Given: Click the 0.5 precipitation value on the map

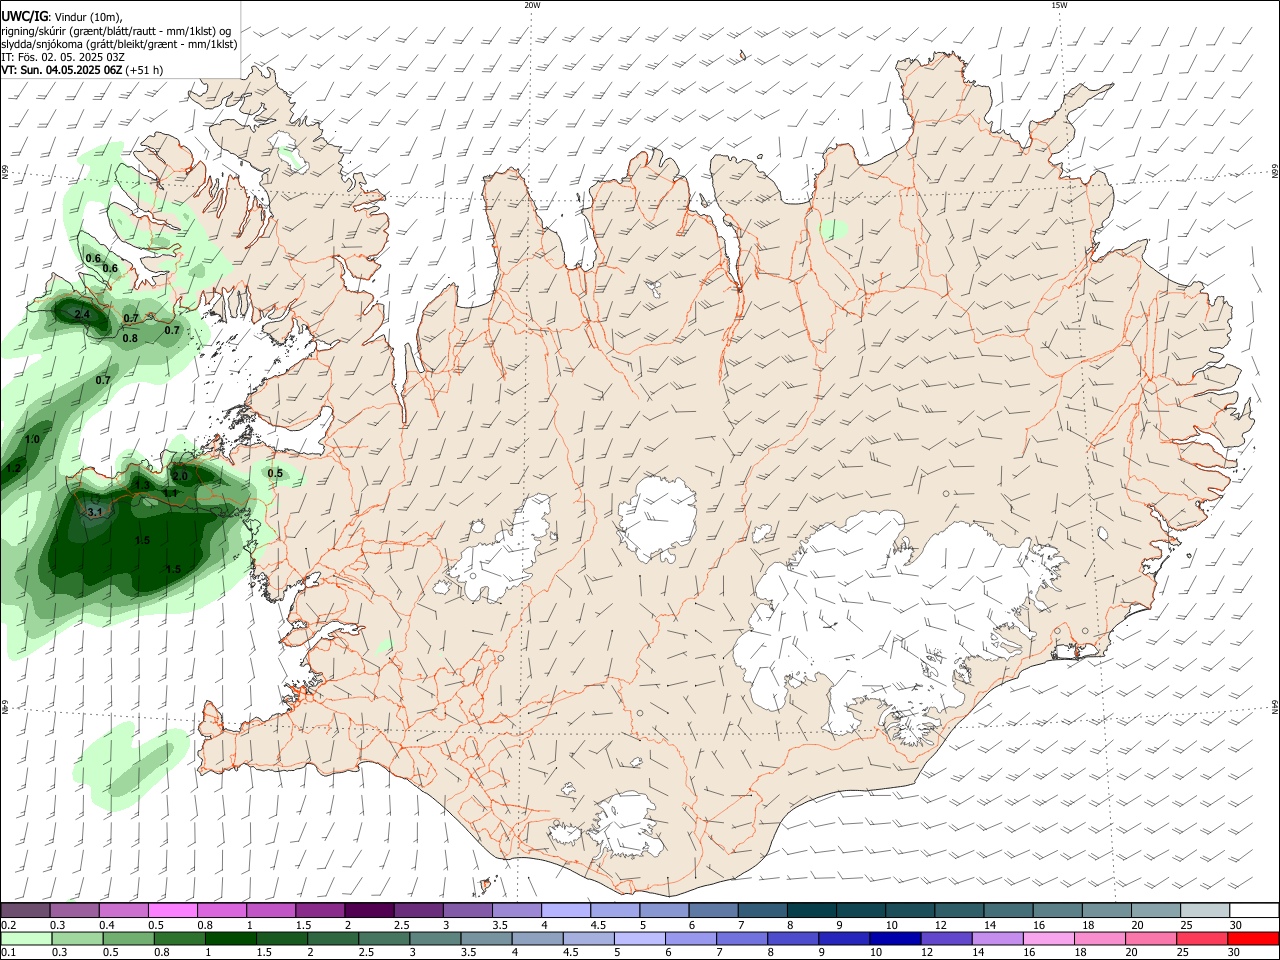Looking at the screenshot, I should [275, 473].
